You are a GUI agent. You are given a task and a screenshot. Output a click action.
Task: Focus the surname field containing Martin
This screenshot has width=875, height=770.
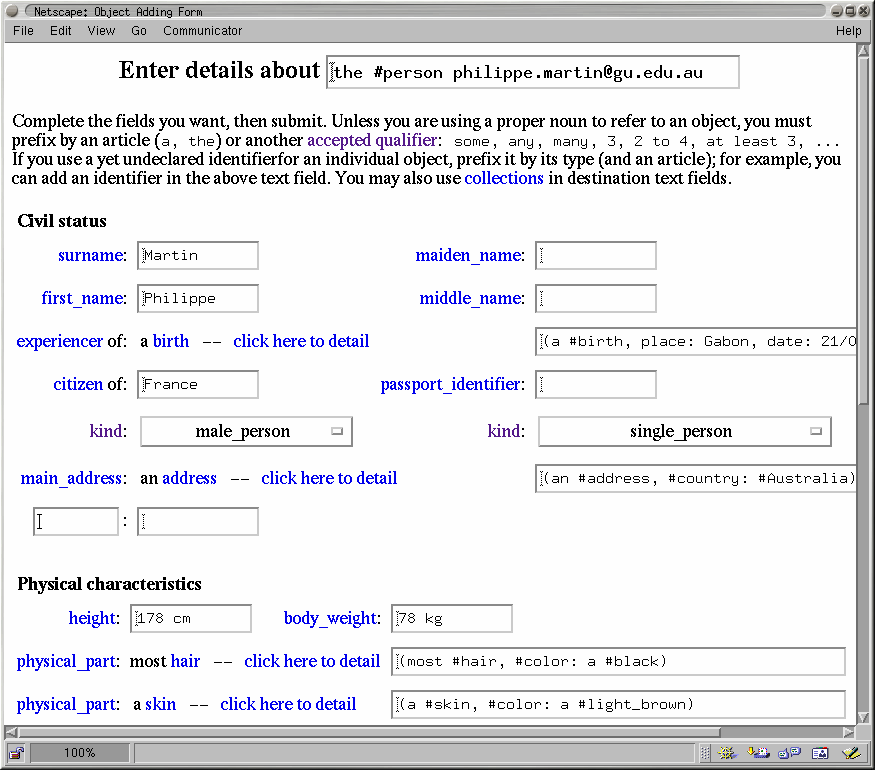coord(198,255)
